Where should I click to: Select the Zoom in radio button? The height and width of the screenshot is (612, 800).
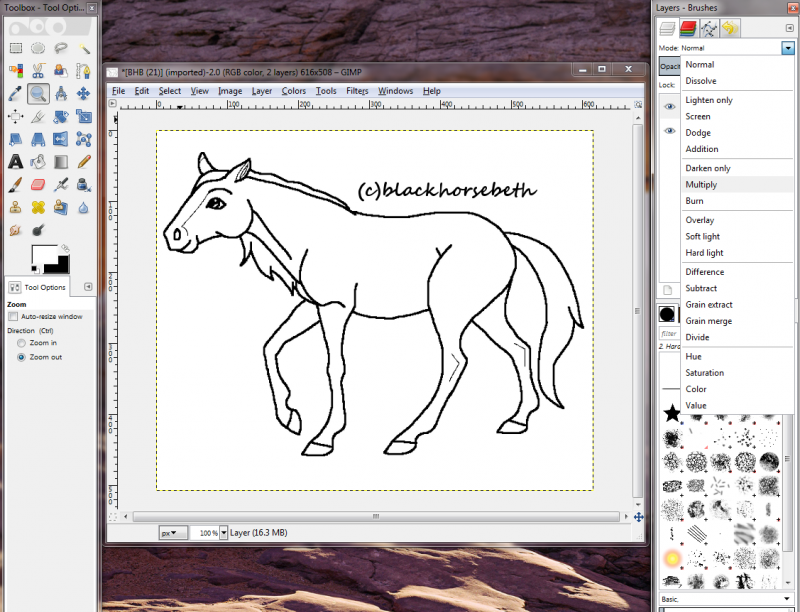click(21, 343)
